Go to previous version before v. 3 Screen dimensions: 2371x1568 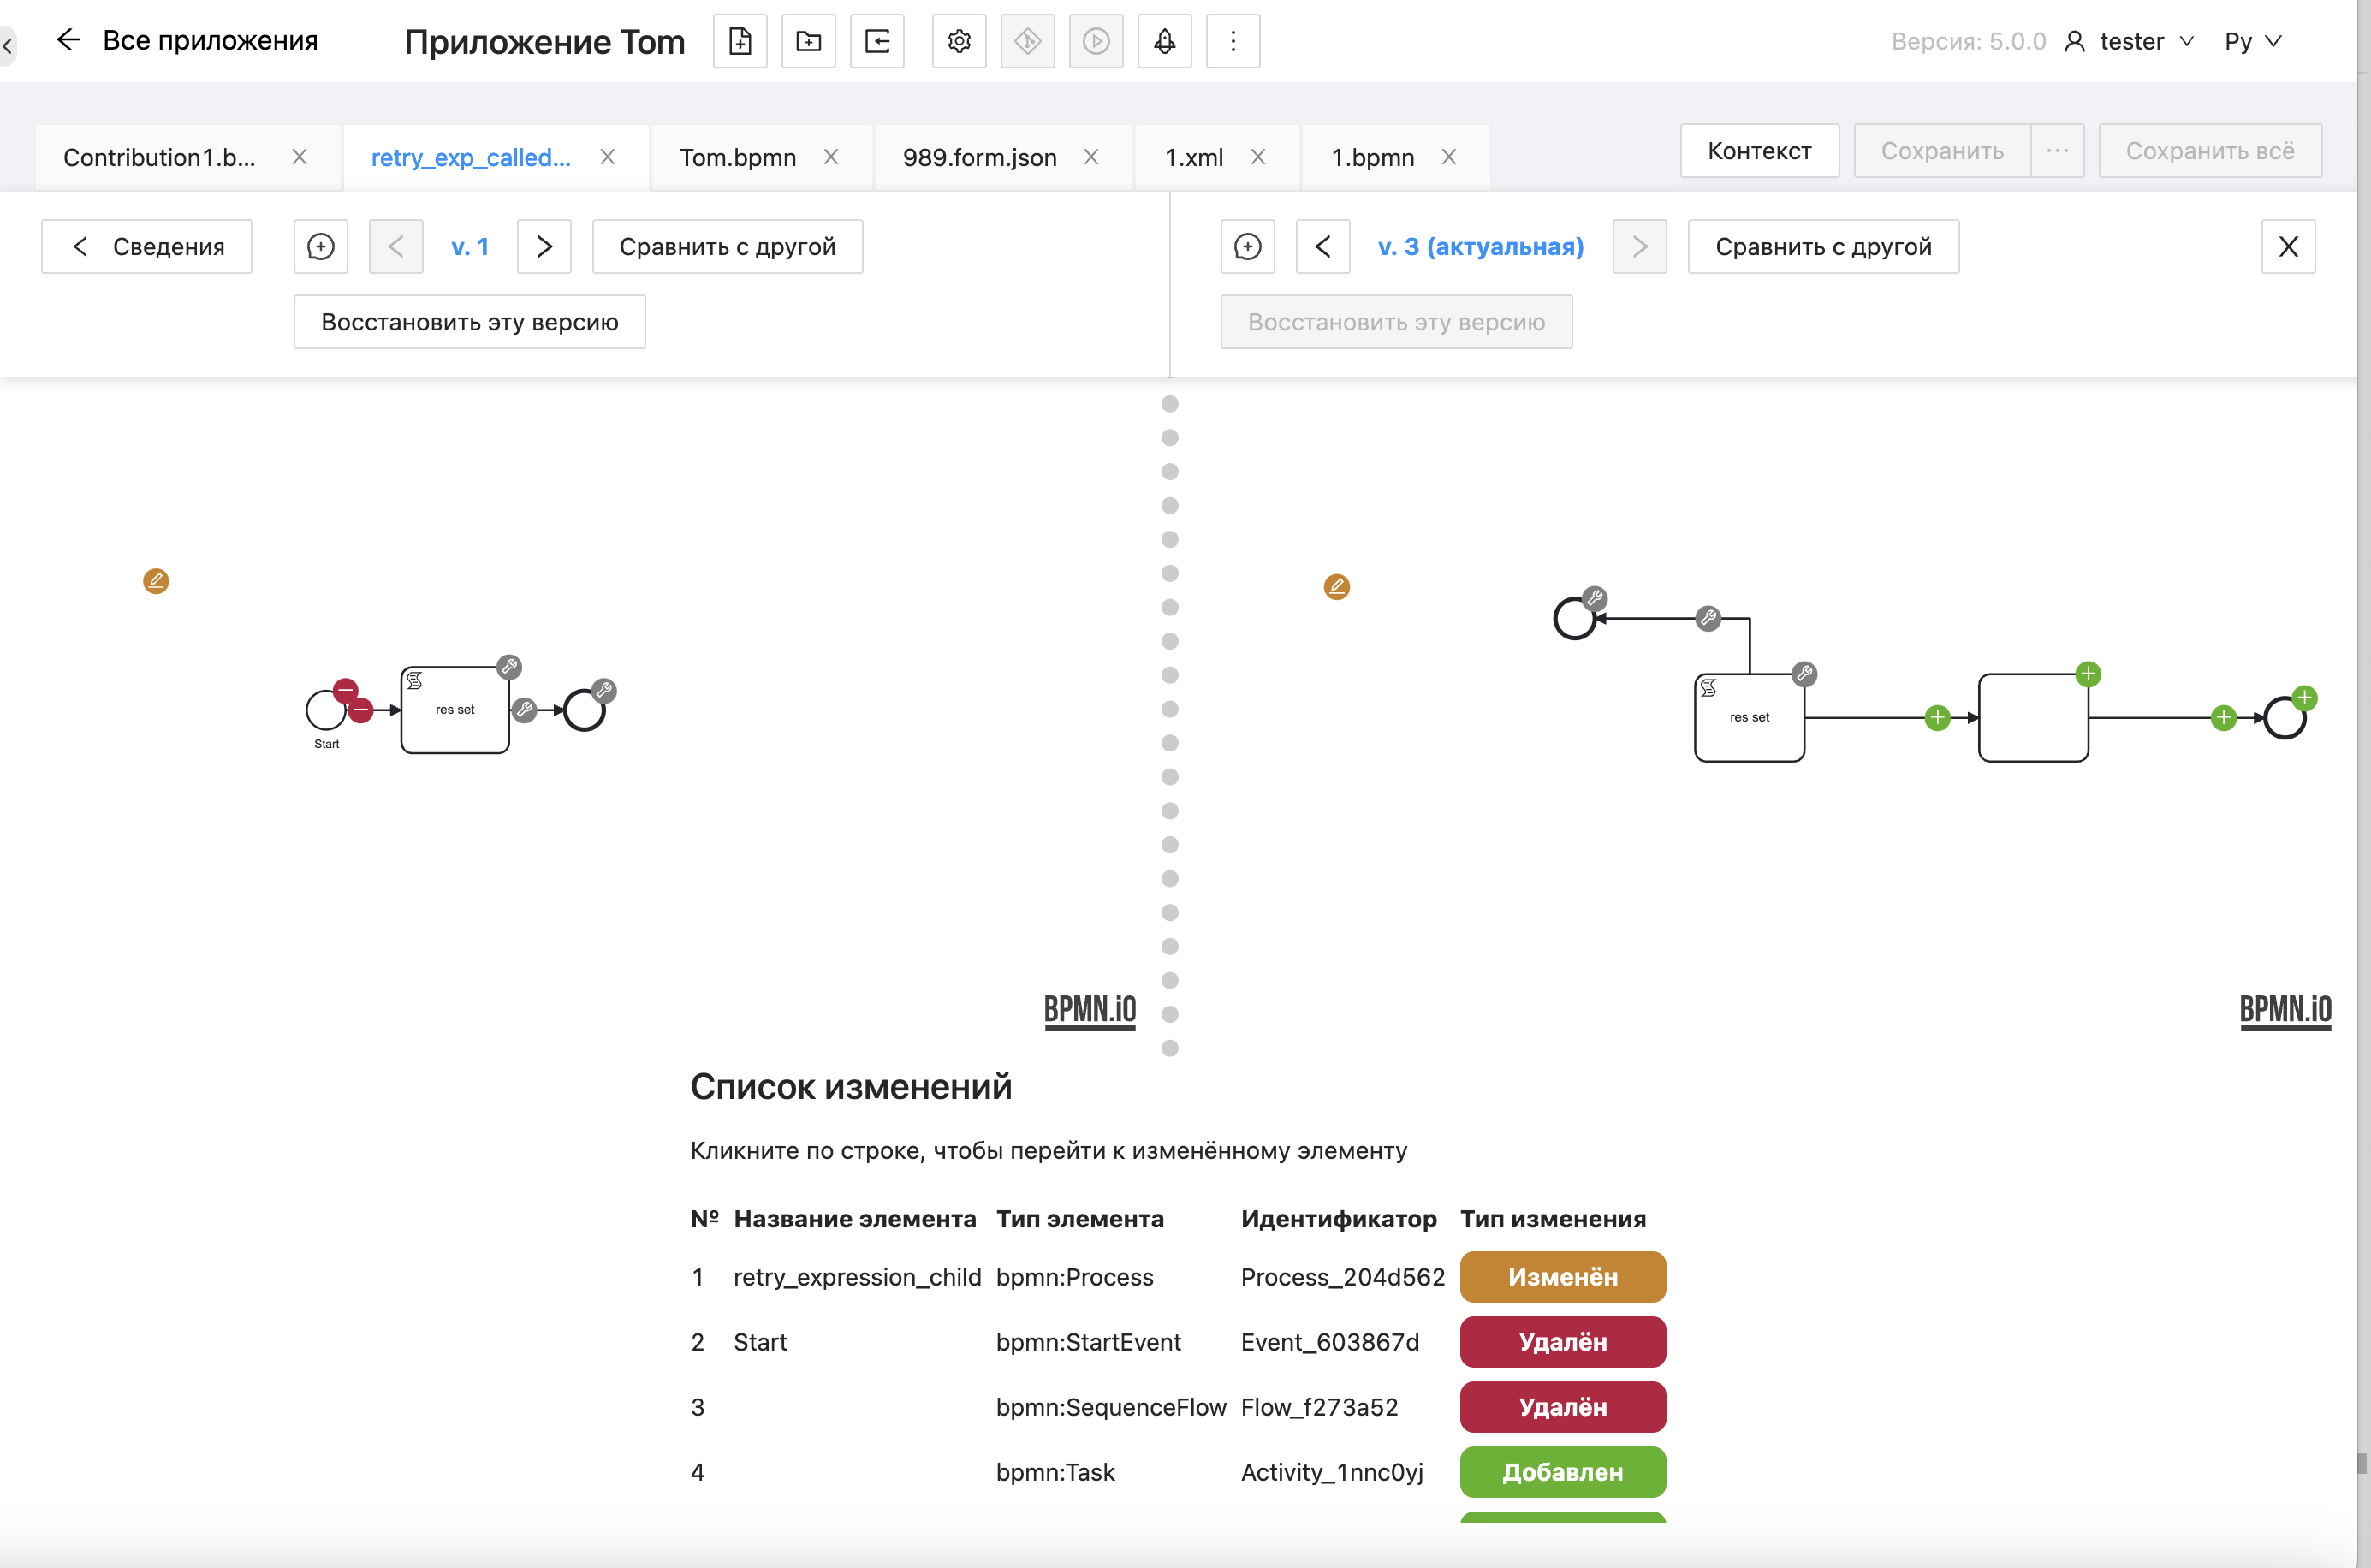point(1322,246)
